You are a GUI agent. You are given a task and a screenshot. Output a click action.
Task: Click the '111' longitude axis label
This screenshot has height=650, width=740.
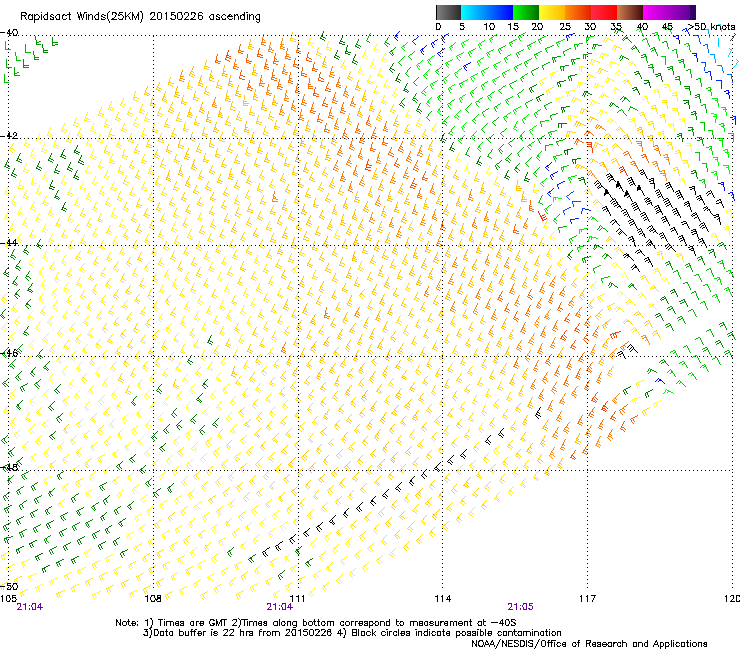click(297, 599)
